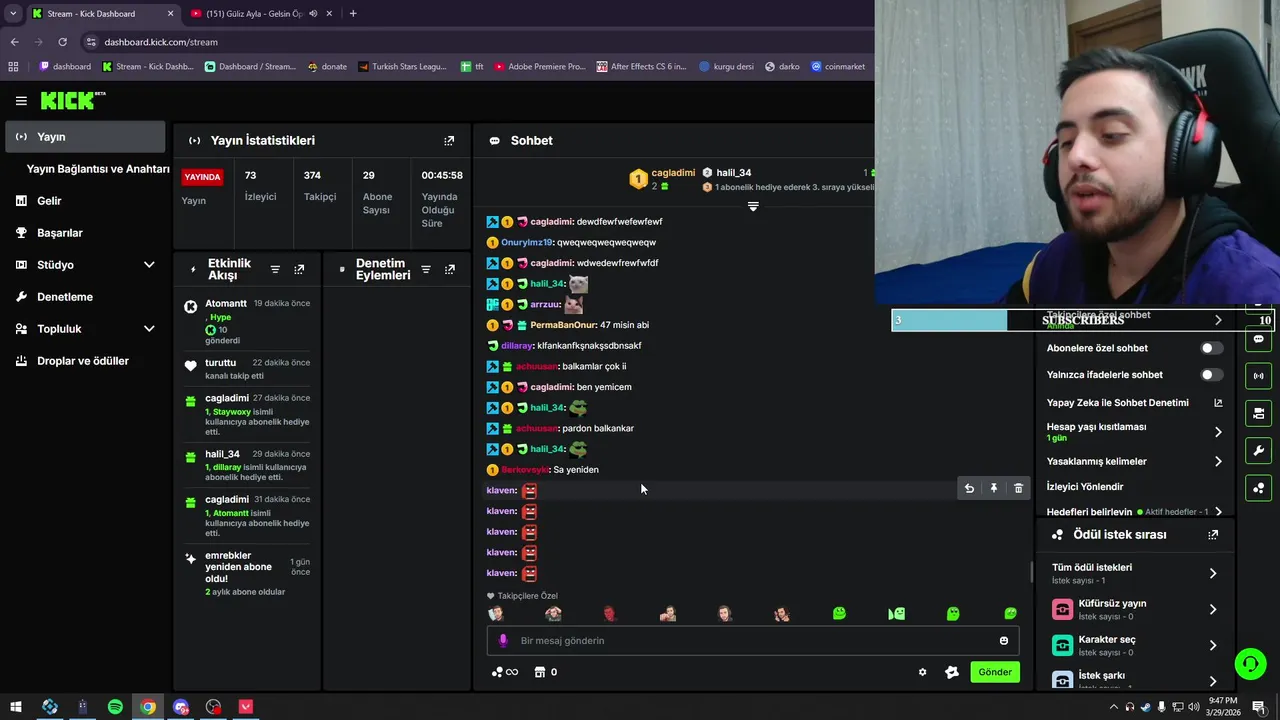This screenshot has height=720, width=1280.
Task: Open Denetleme in the sidebar
Action: 85,297
